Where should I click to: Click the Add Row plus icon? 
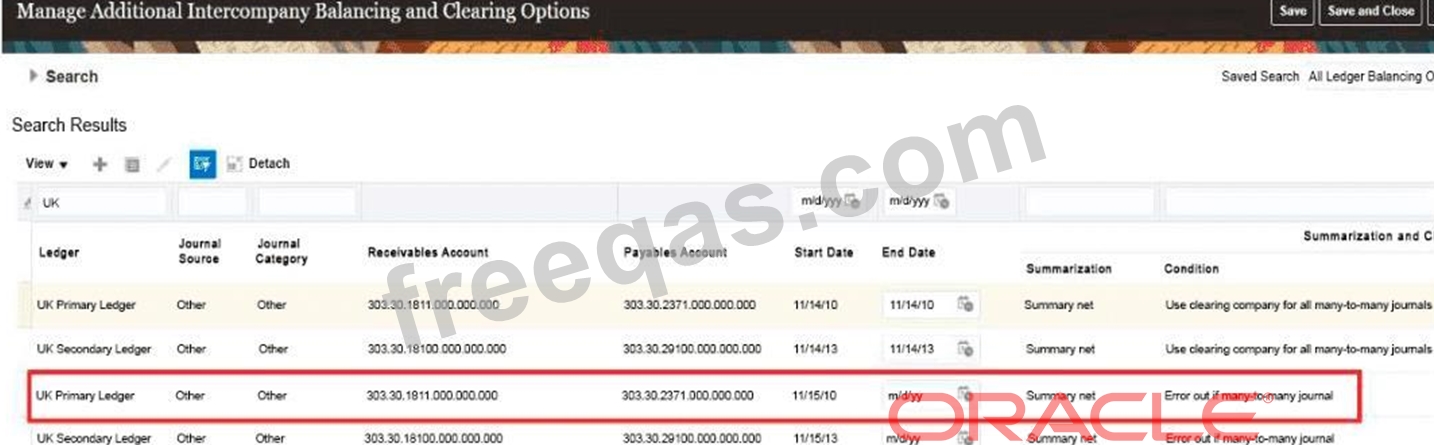point(100,164)
